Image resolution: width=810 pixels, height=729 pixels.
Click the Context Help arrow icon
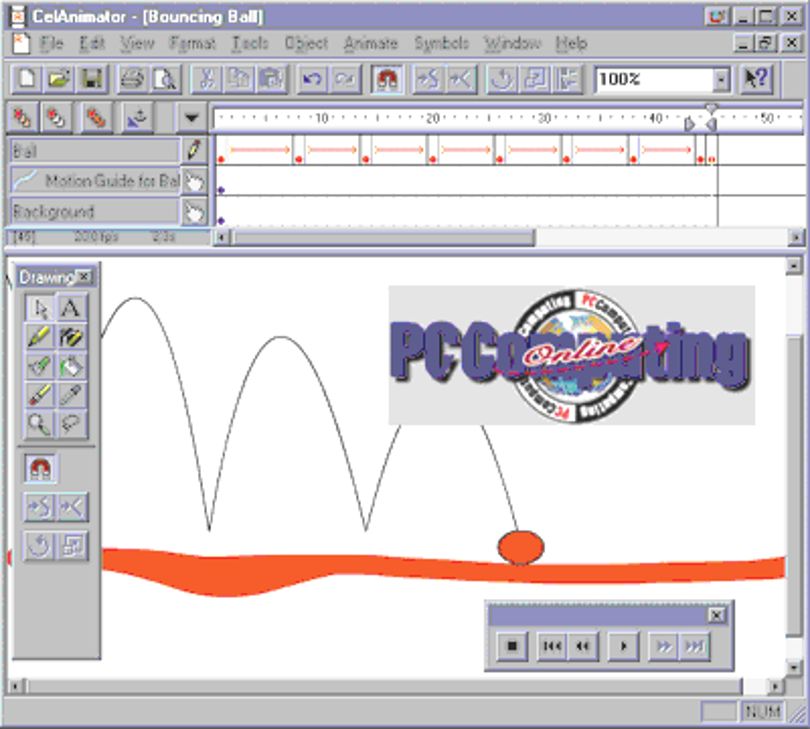pos(757,79)
